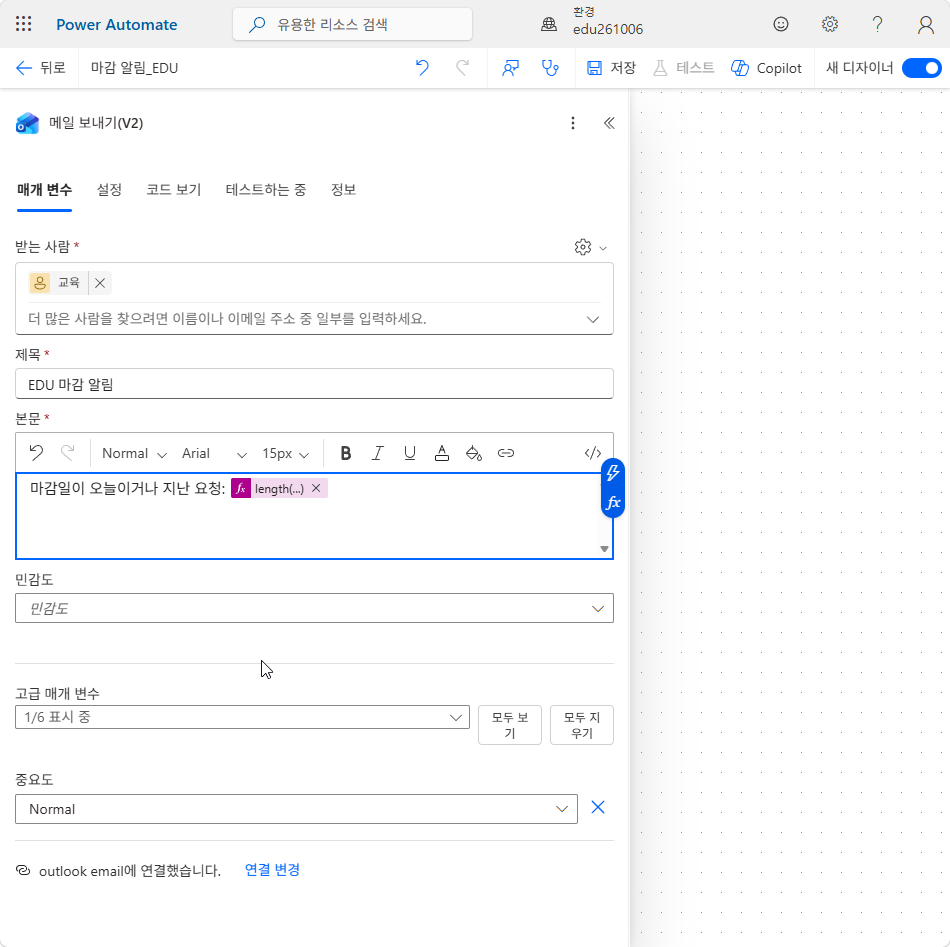Screen dimensions: 950x947
Task: Open the font color picker
Action: pos(442,453)
